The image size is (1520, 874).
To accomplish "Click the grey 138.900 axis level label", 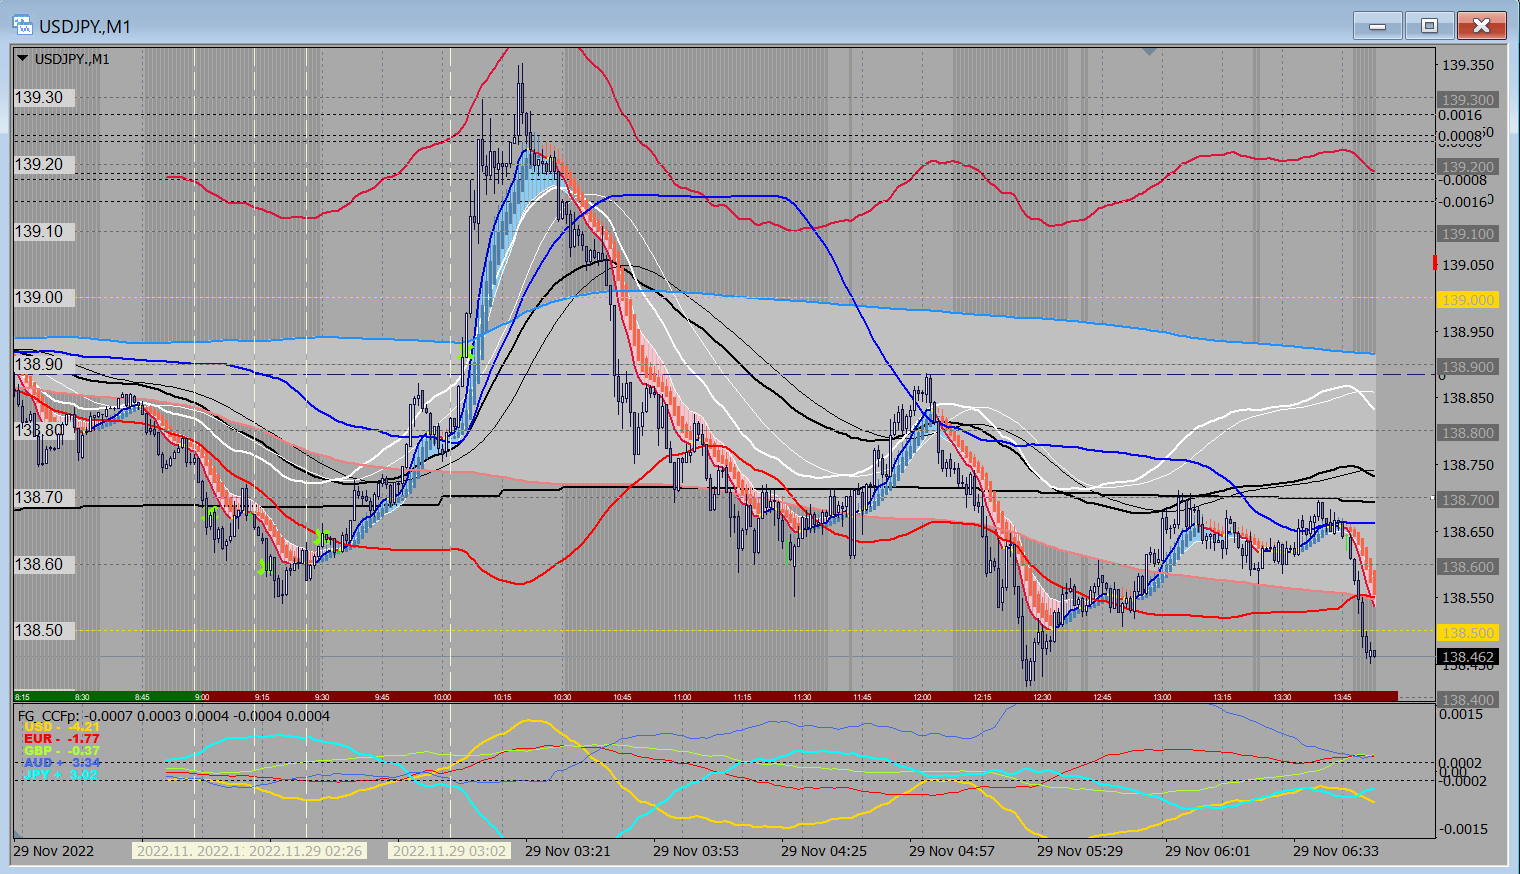I will [1467, 367].
